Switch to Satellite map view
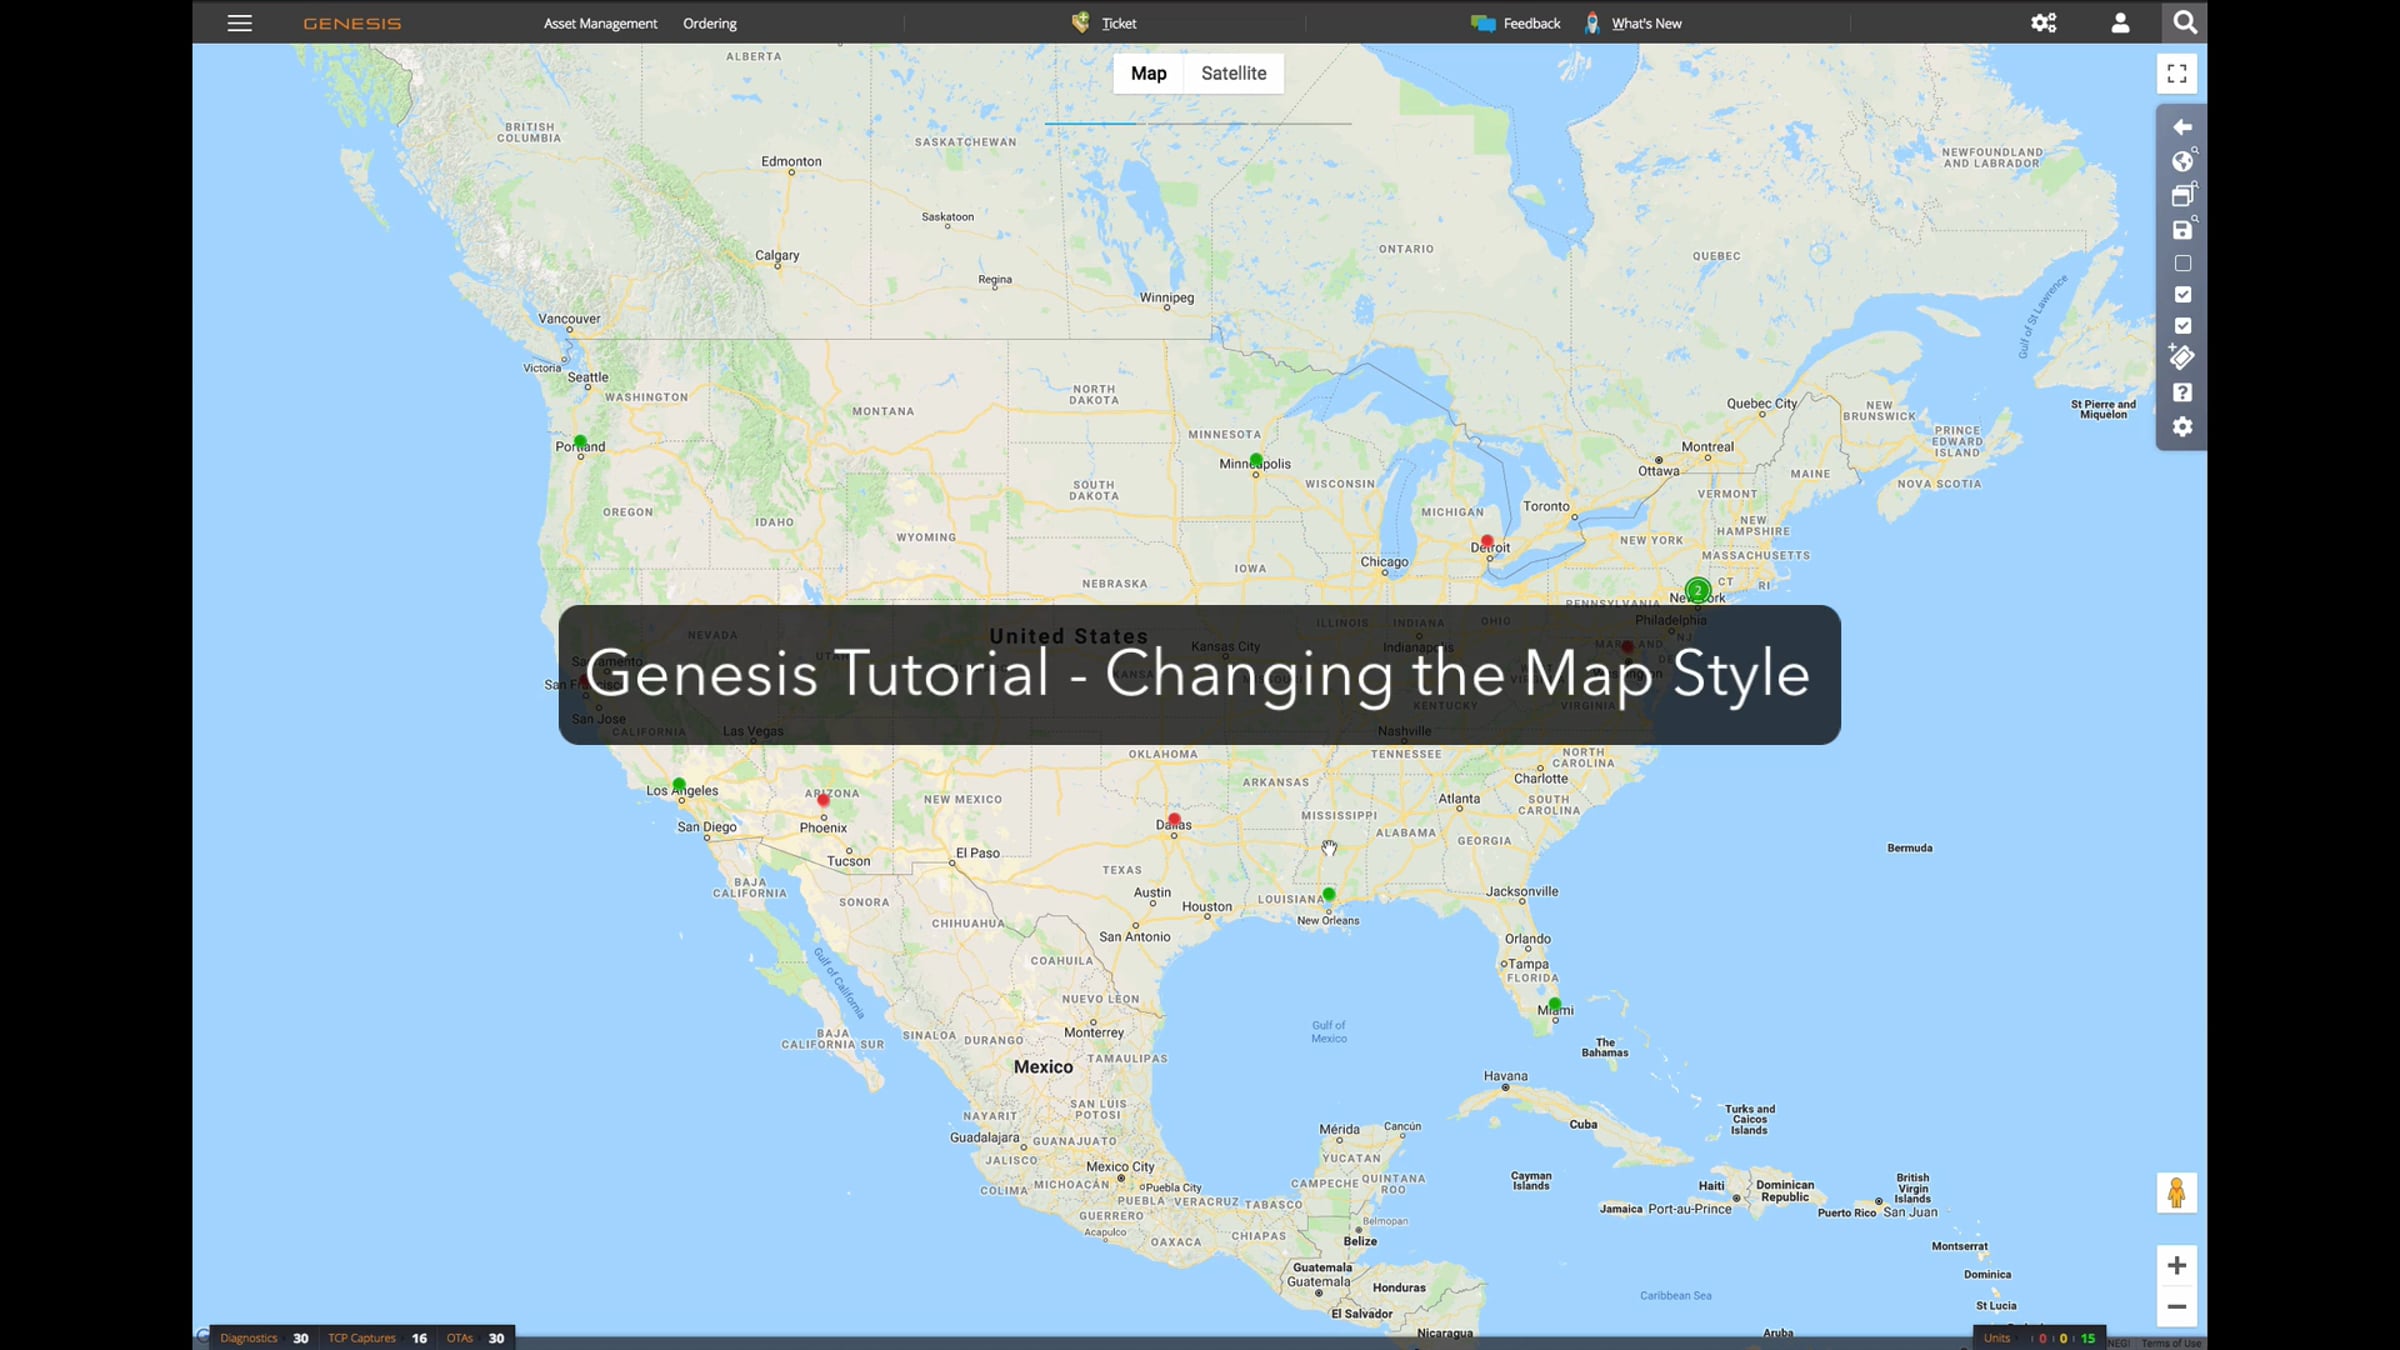Image resolution: width=2400 pixels, height=1350 pixels. [x=1233, y=73]
